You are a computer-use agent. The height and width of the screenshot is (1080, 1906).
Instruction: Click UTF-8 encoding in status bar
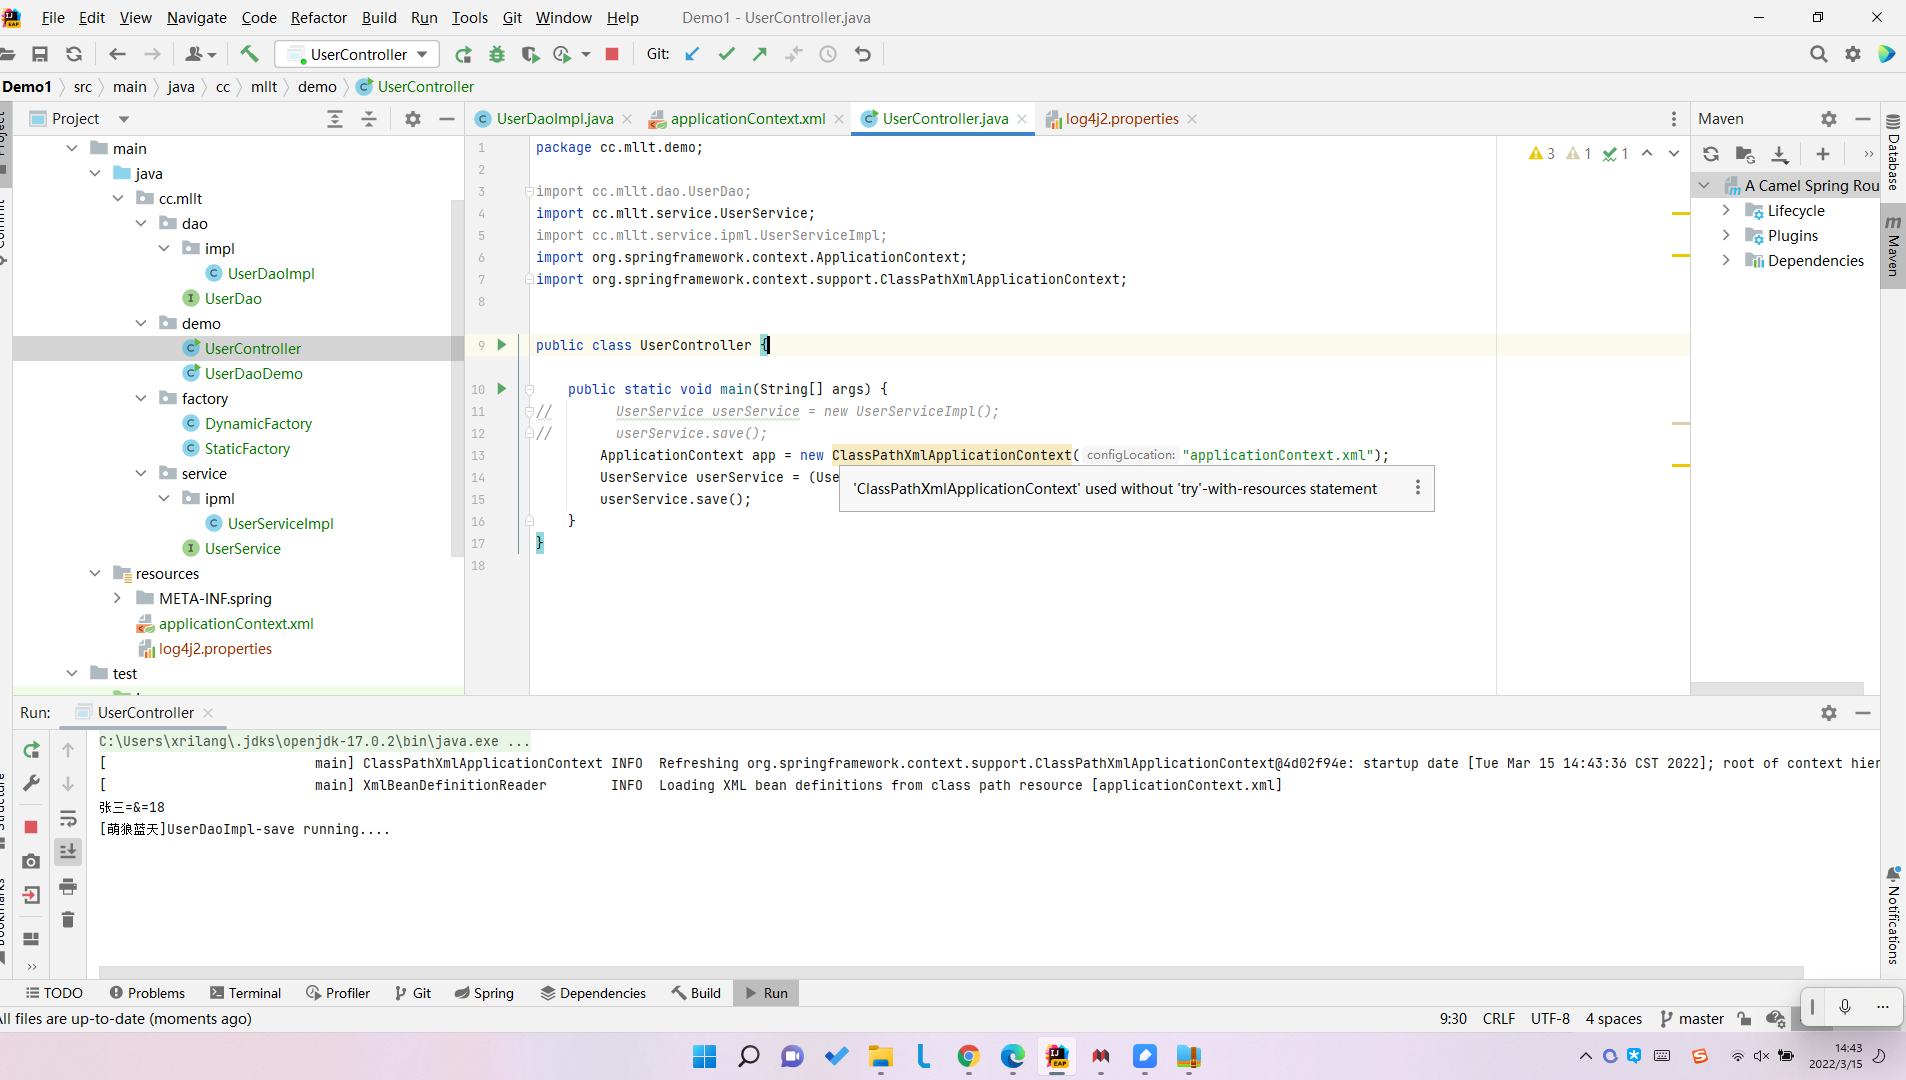[x=1550, y=1018]
